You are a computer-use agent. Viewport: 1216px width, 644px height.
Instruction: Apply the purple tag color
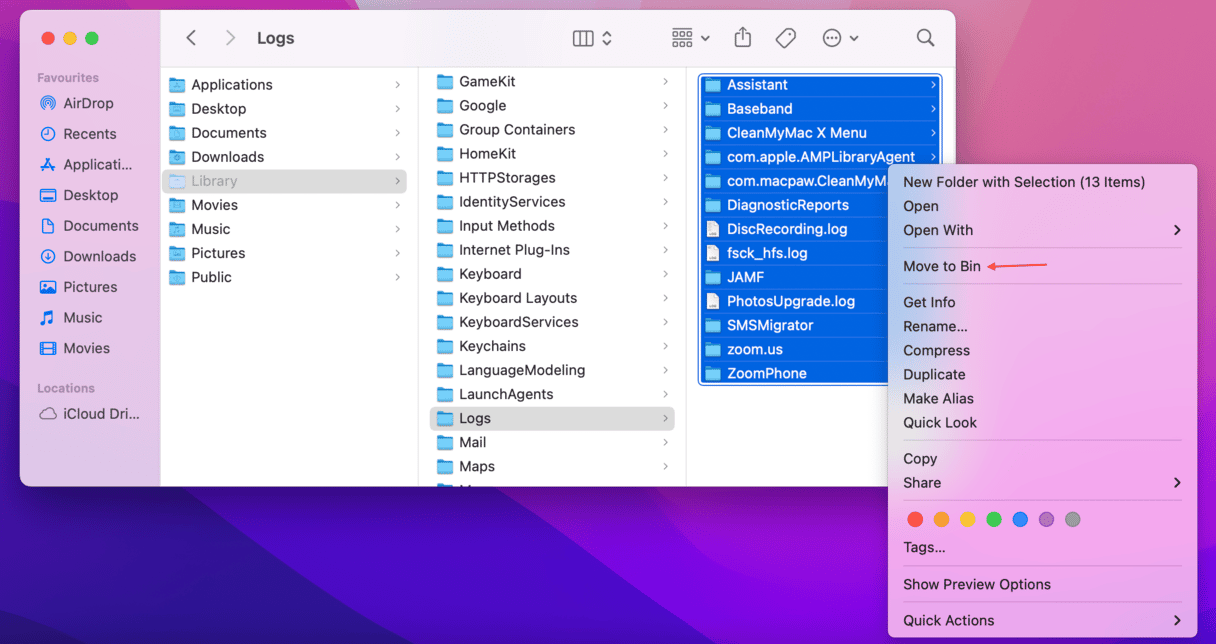tap(1046, 519)
